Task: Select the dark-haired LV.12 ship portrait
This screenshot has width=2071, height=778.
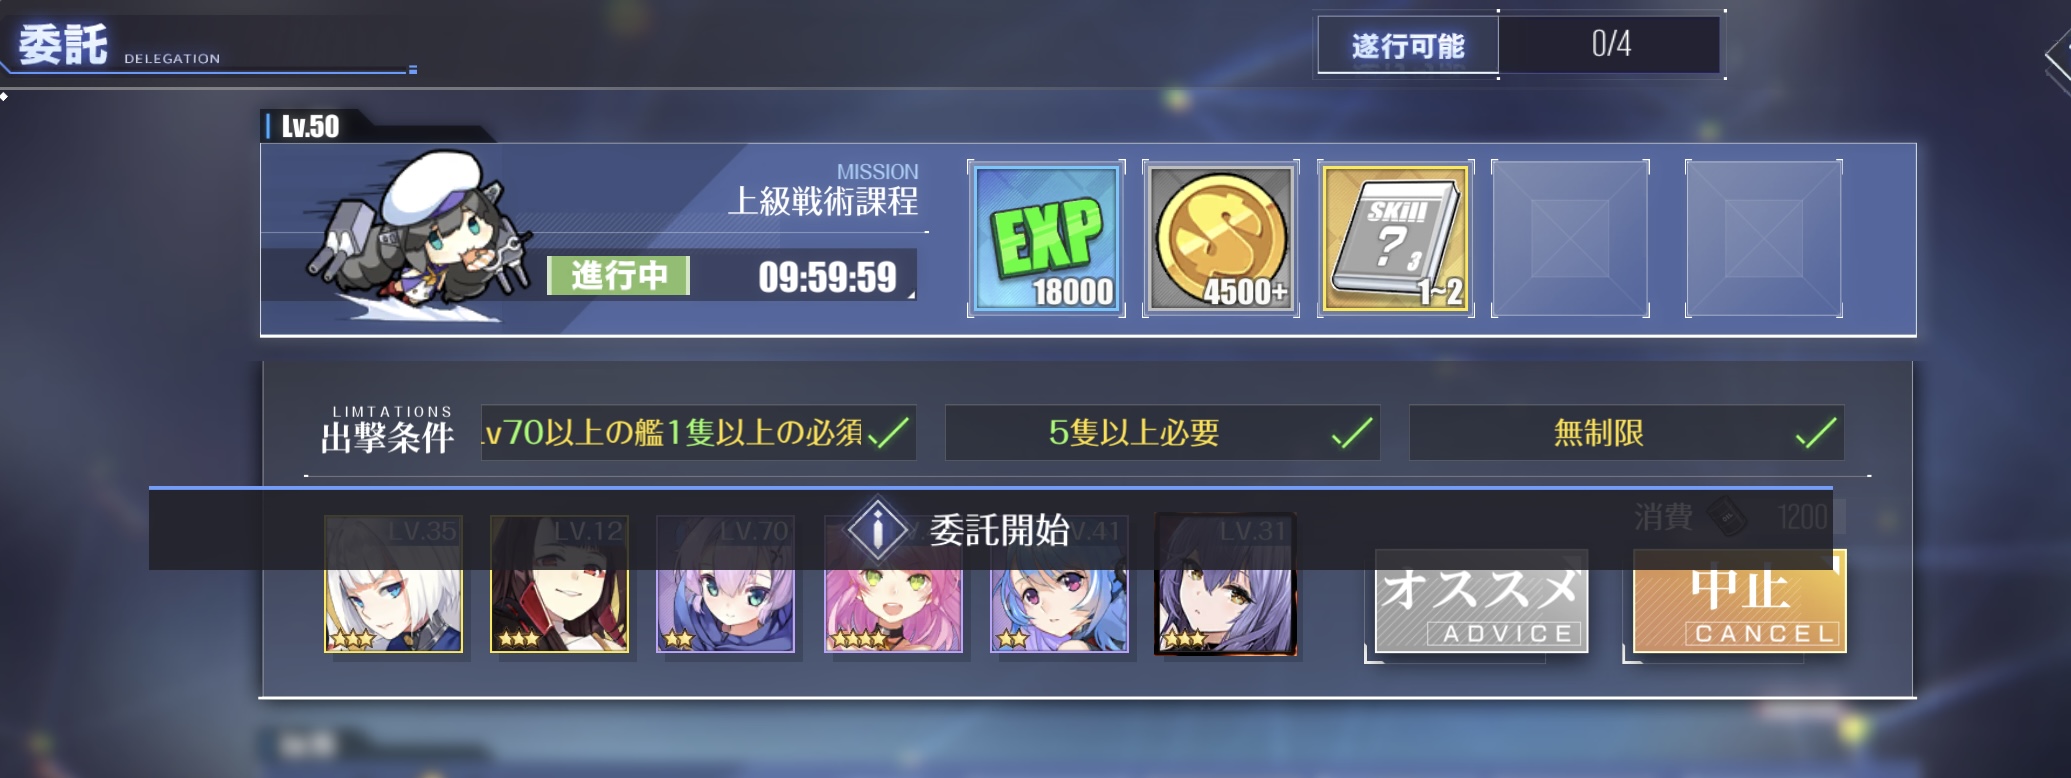Action: (x=560, y=584)
